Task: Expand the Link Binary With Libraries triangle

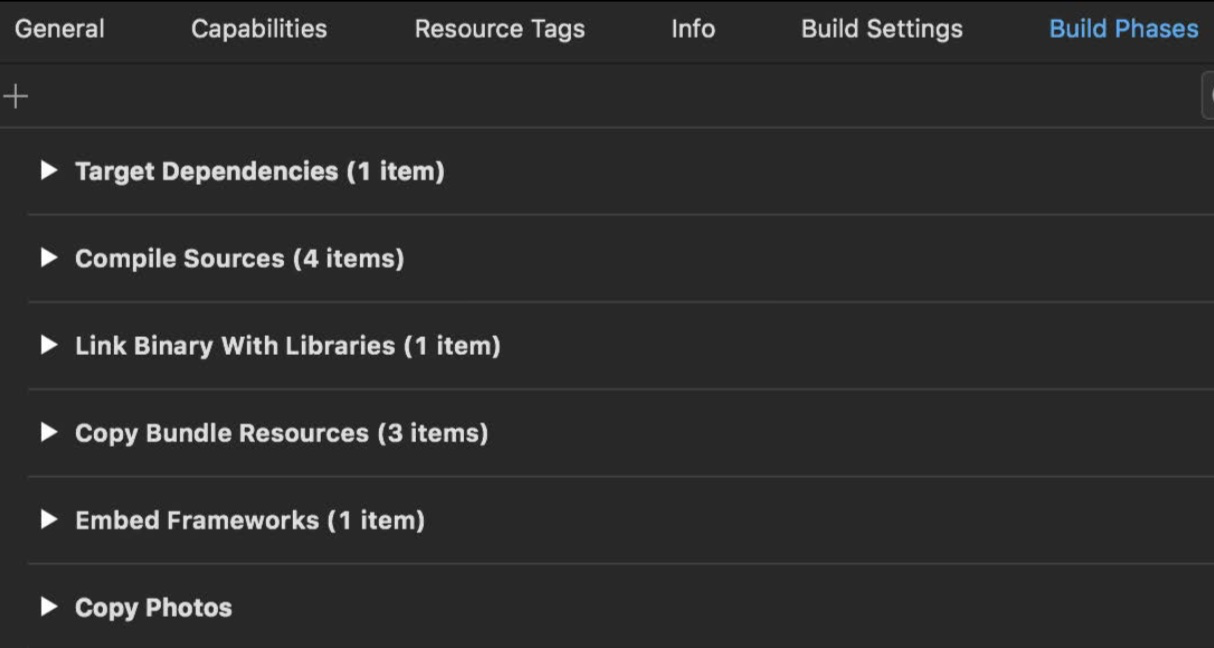Action: point(48,345)
